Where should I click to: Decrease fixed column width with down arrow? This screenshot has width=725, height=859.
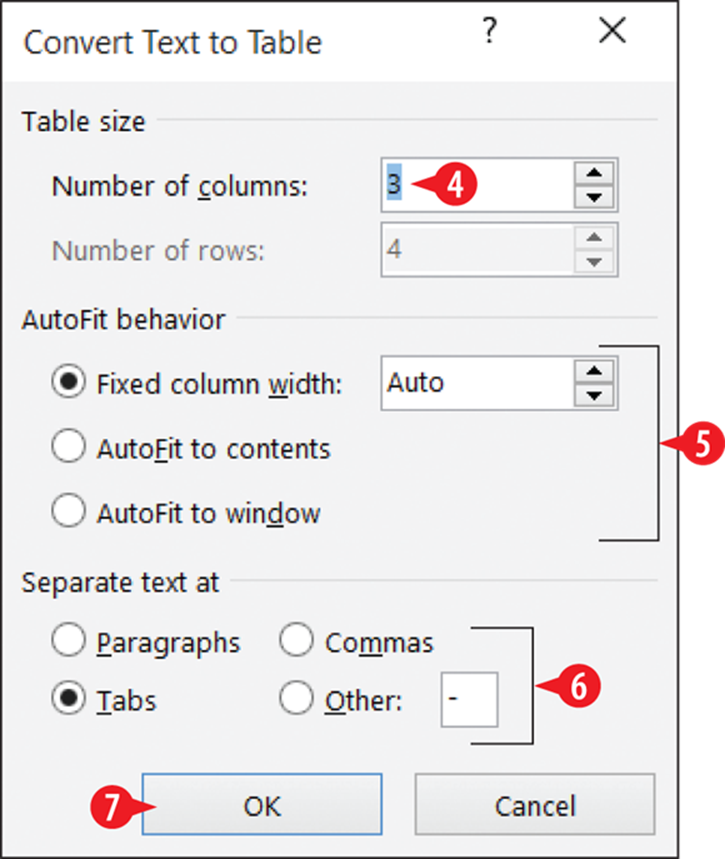[x=593, y=395]
